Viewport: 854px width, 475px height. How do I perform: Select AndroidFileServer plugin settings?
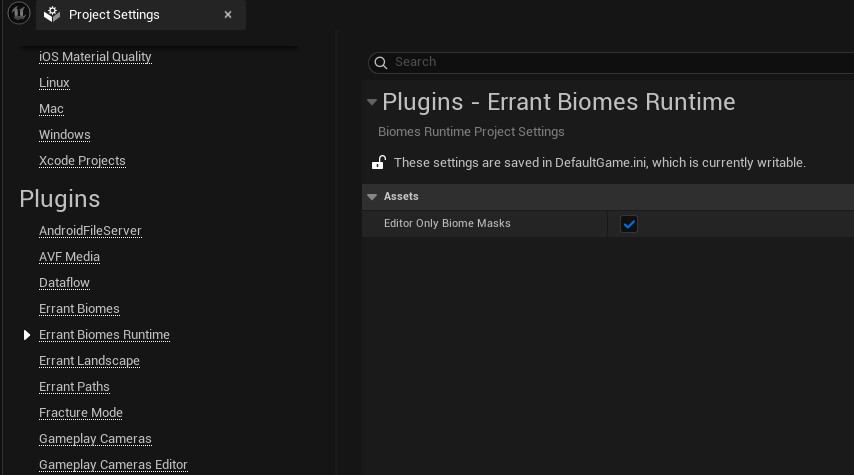(x=90, y=231)
